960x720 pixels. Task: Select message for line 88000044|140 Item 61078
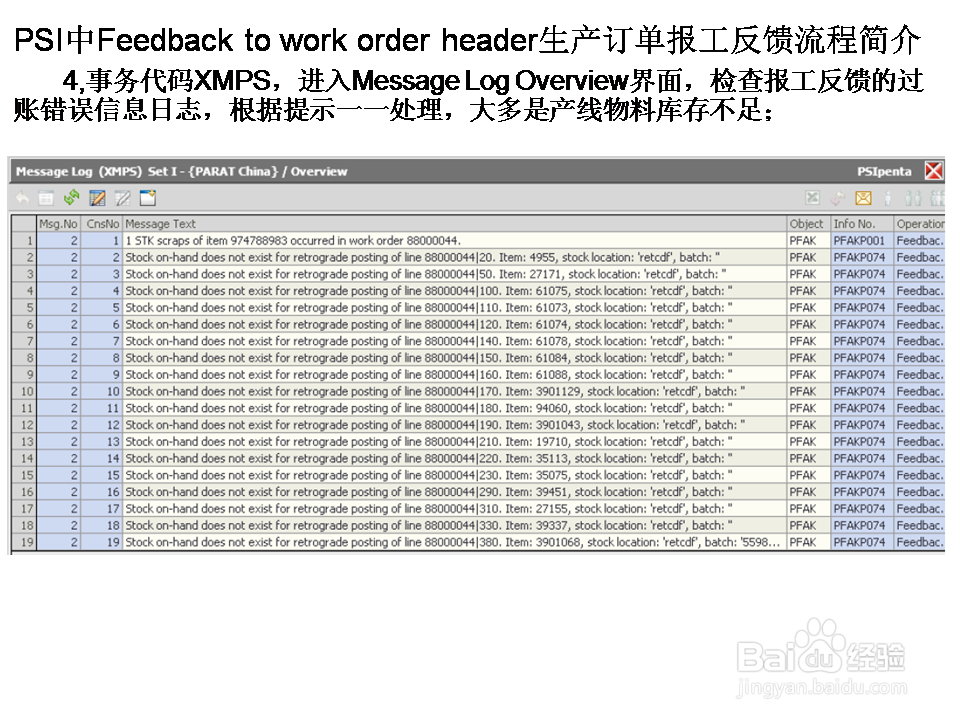pos(454,341)
